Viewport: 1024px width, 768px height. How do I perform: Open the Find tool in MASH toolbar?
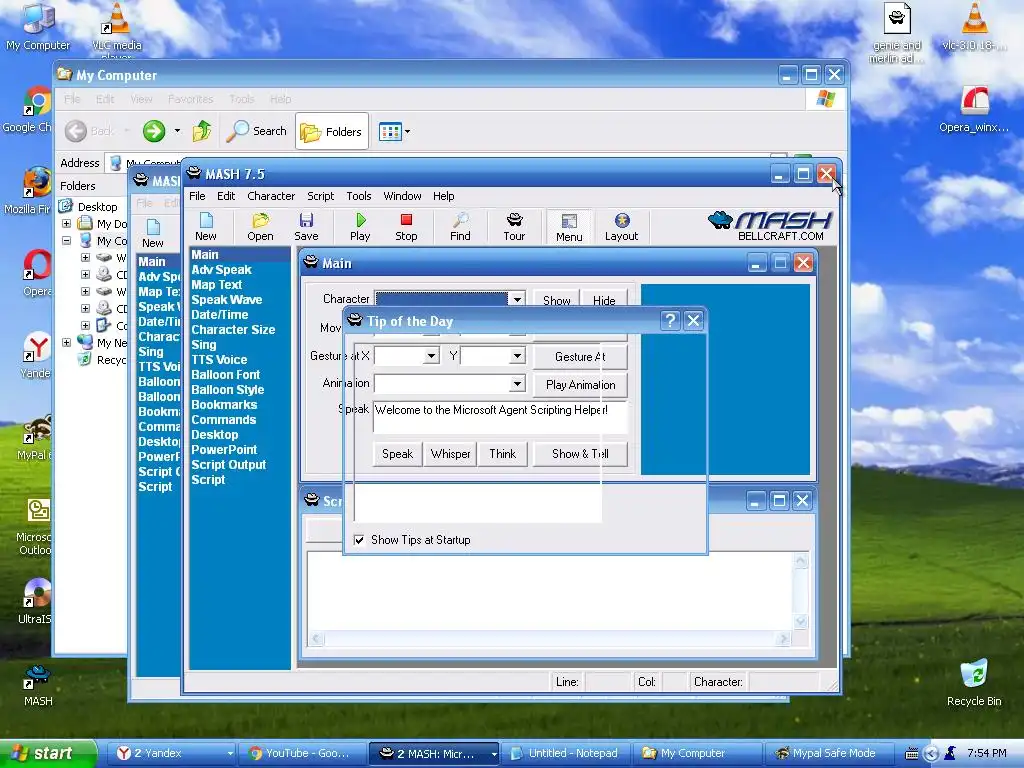click(460, 227)
